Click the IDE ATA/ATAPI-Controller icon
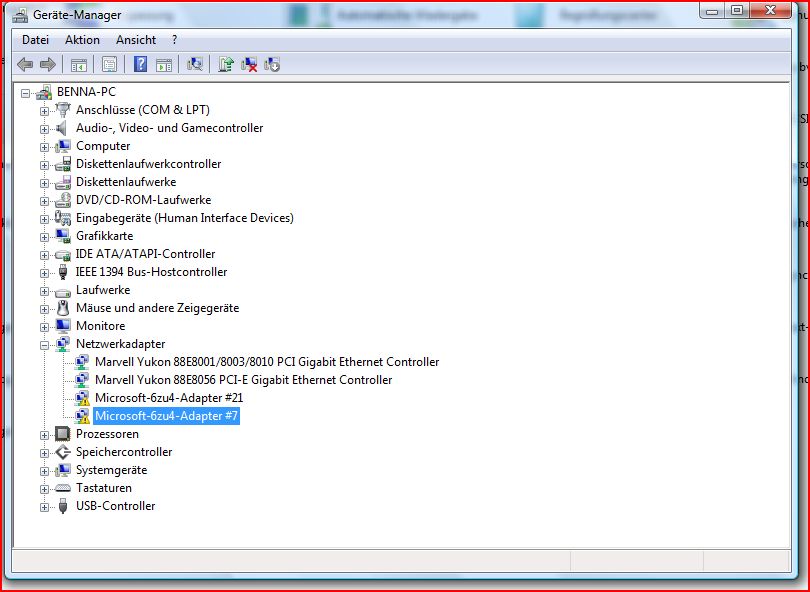This screenshot has width=810, height=592. click(x=63, y=254)
